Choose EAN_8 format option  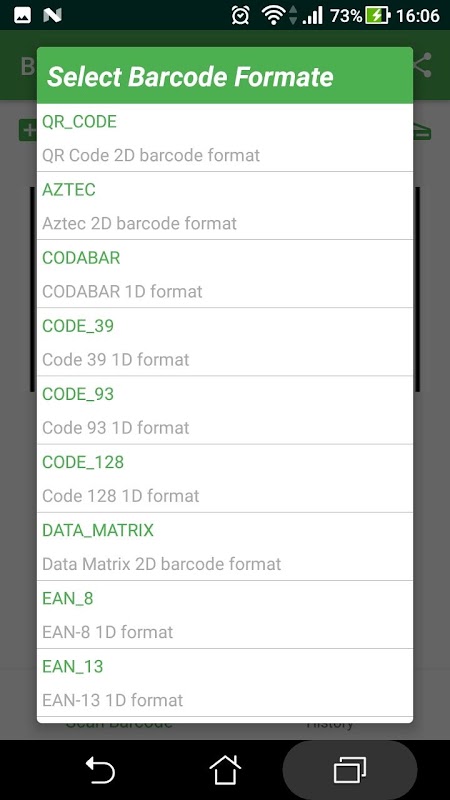click(224, 615)
